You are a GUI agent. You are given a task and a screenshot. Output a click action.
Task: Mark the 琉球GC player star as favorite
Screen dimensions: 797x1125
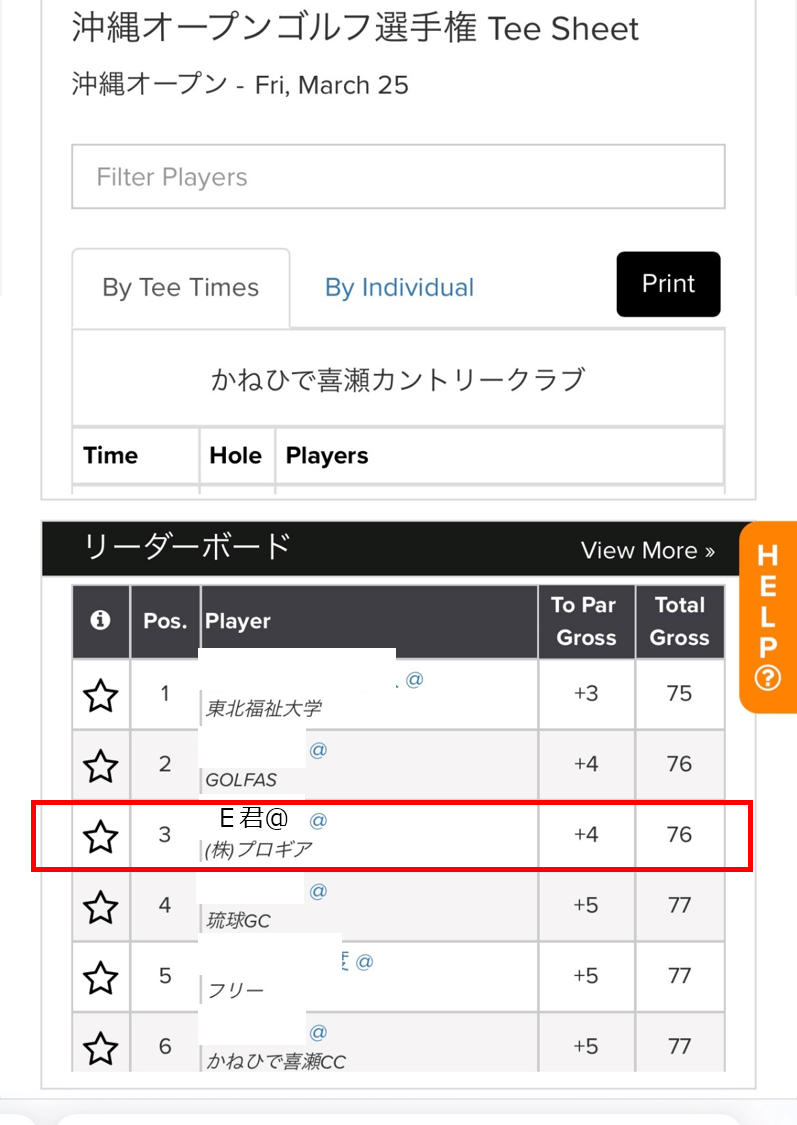click(x=100, y=908)
